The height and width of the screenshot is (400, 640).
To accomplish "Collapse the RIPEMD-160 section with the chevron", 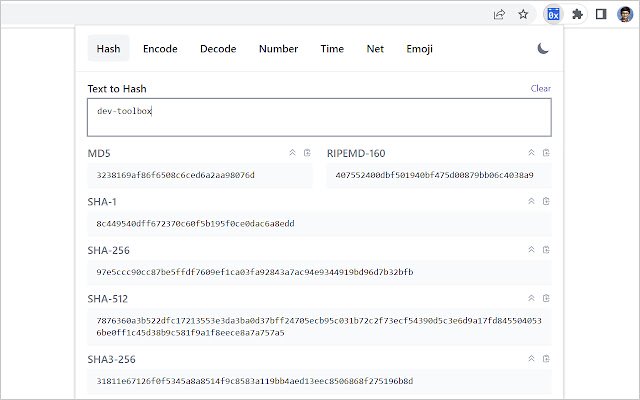I will click(531, 153).
